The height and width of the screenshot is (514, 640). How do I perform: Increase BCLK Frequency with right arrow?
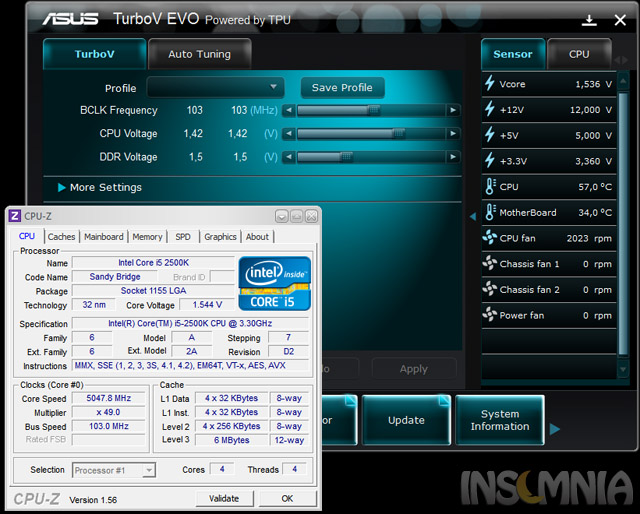click(x=453, y=110)
